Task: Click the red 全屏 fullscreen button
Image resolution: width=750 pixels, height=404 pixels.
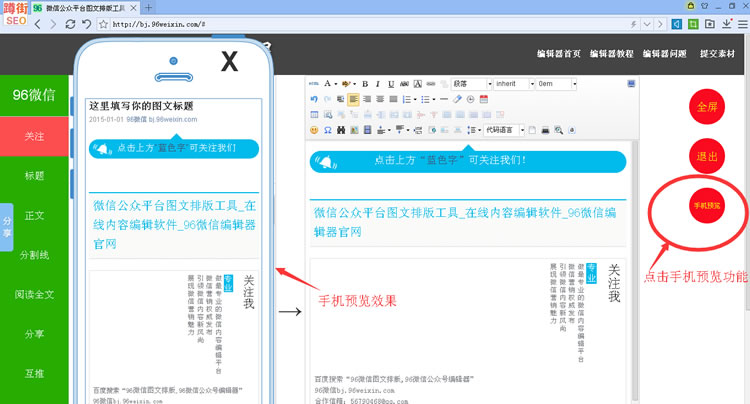Action: click(707, 107)
